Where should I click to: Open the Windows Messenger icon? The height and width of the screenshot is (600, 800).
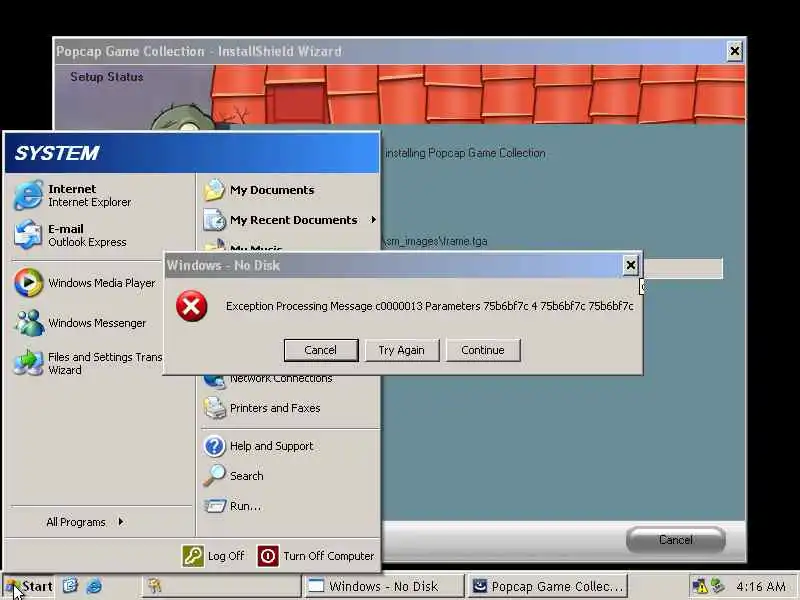(x=29, y=322)
